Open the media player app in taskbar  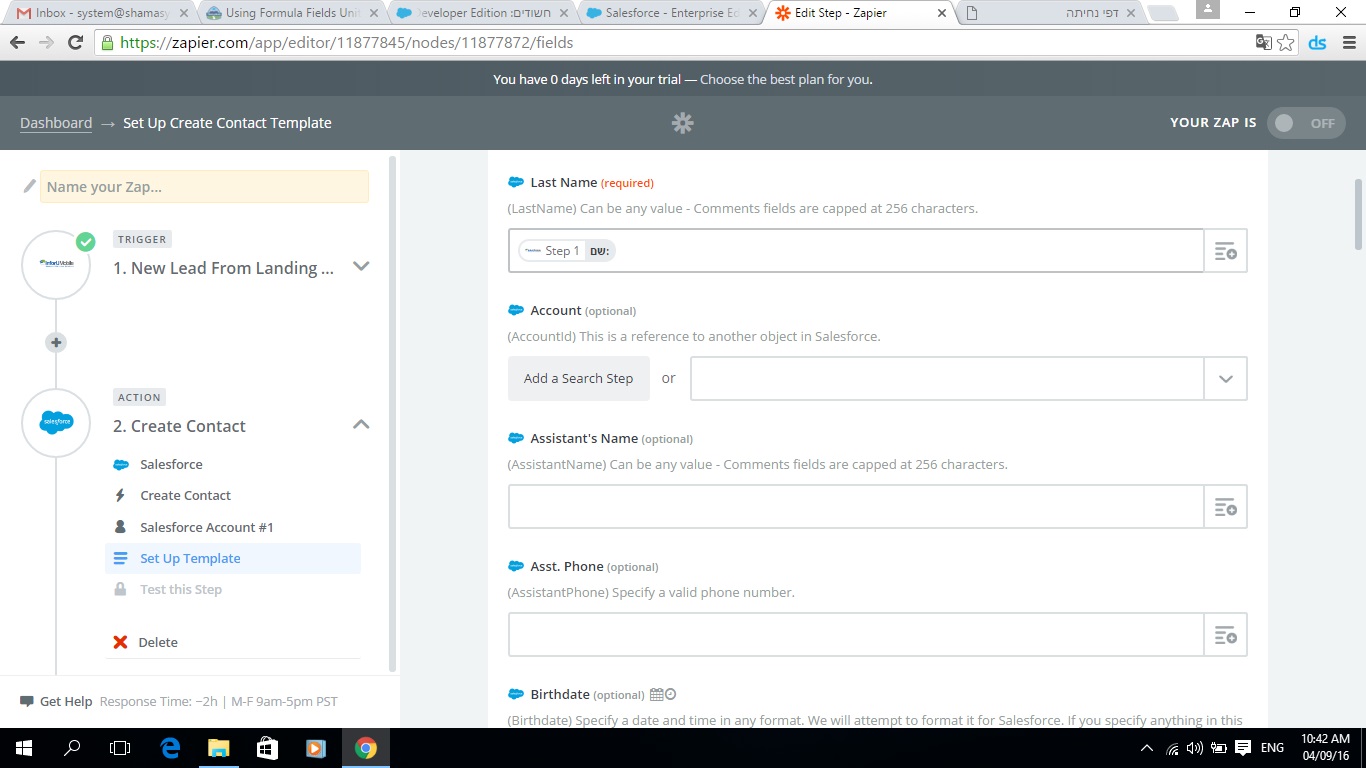click(x=316, y=748)
